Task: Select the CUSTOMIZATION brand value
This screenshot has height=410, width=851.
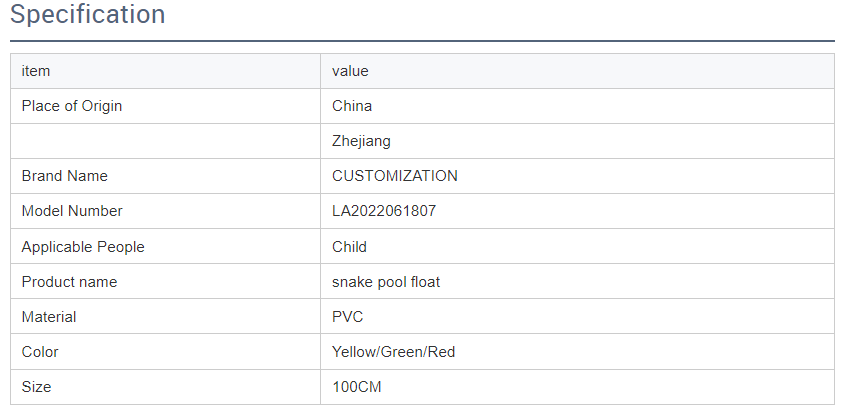Action: [x=395, y=176]
